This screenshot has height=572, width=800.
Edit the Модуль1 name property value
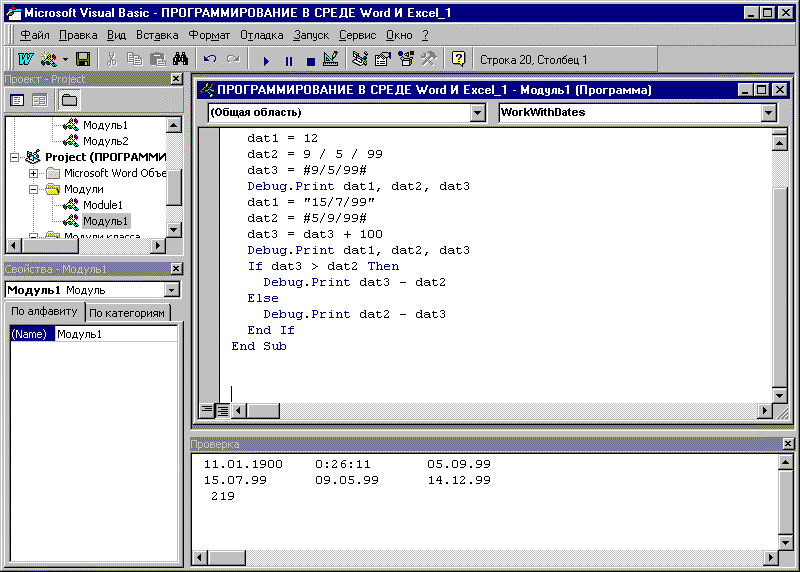click(116, 334)
